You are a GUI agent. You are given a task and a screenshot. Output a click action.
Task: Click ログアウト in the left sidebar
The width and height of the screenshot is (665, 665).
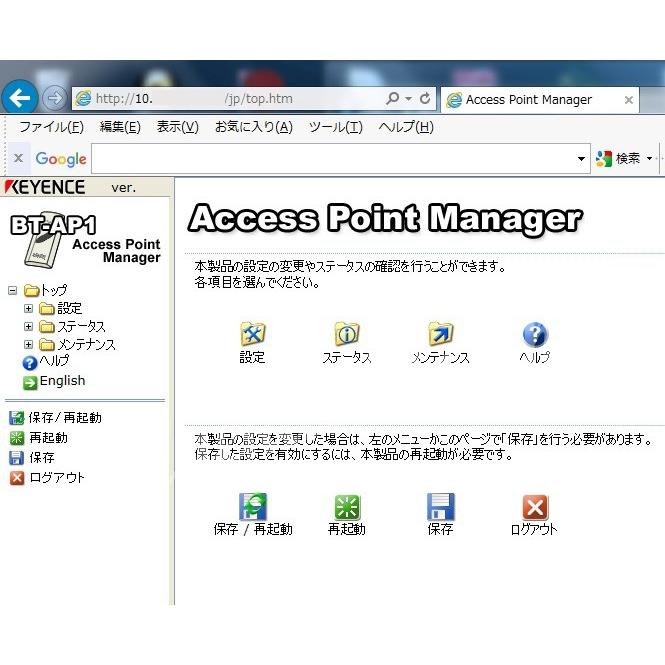pyautogui.click(x=56, y=477)
